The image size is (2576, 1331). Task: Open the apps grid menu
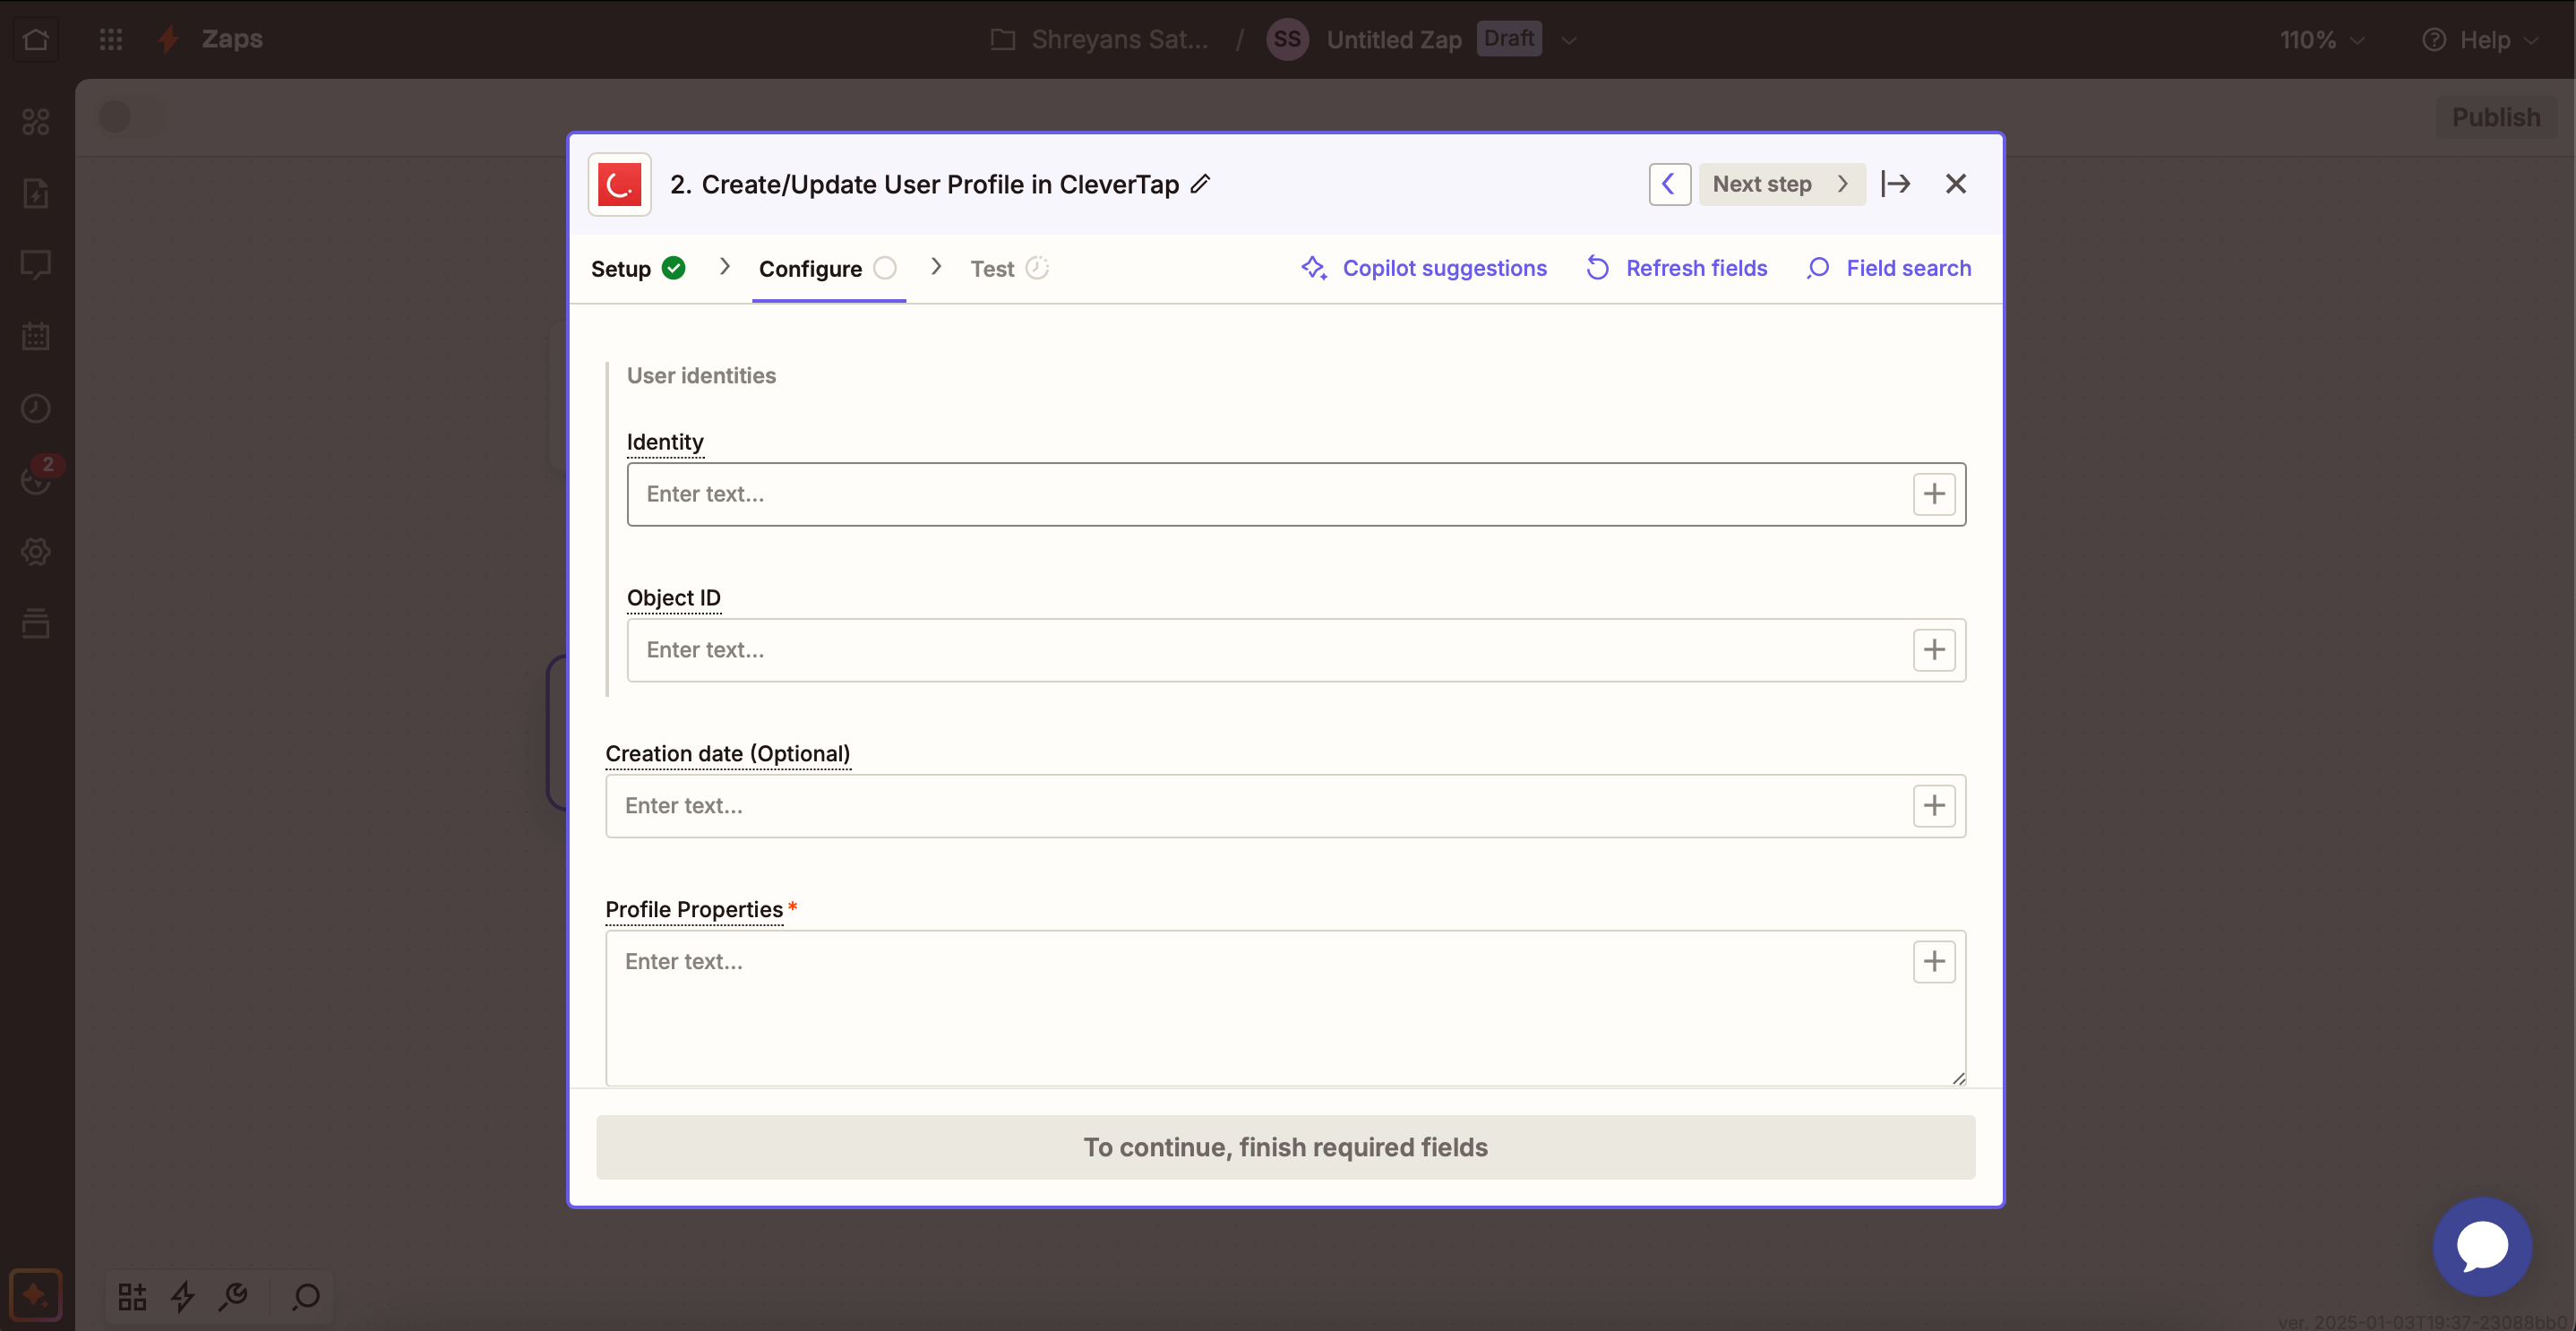[x=111, y=39]
